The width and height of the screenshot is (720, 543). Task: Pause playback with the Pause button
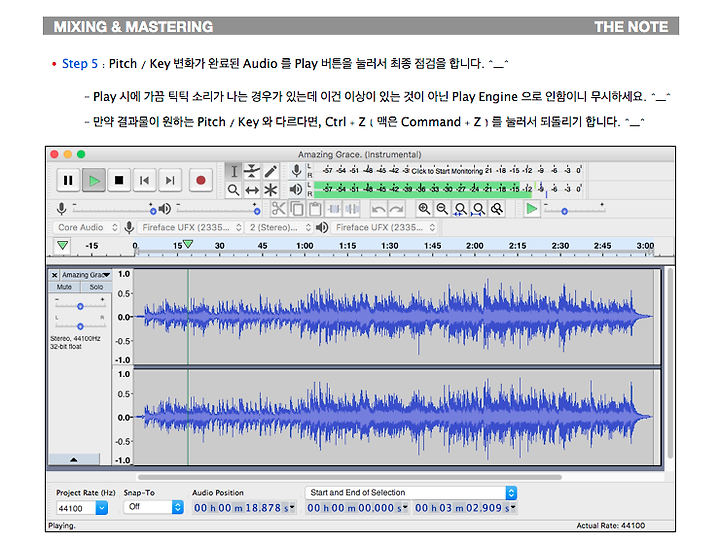pos(68,180)
